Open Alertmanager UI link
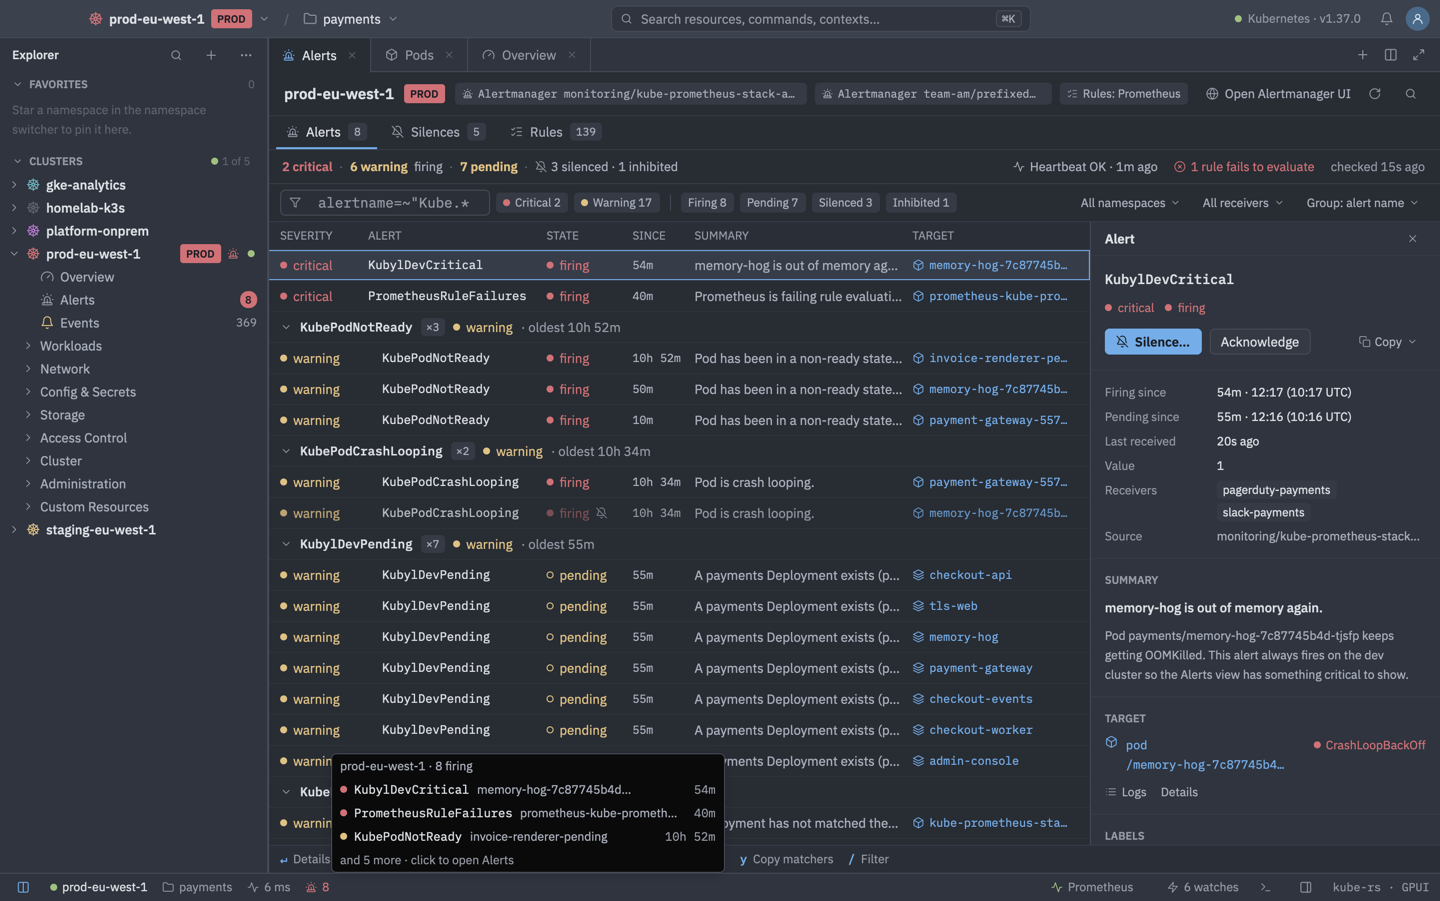The image size is (1440, 901). (x=1278, y=94)
